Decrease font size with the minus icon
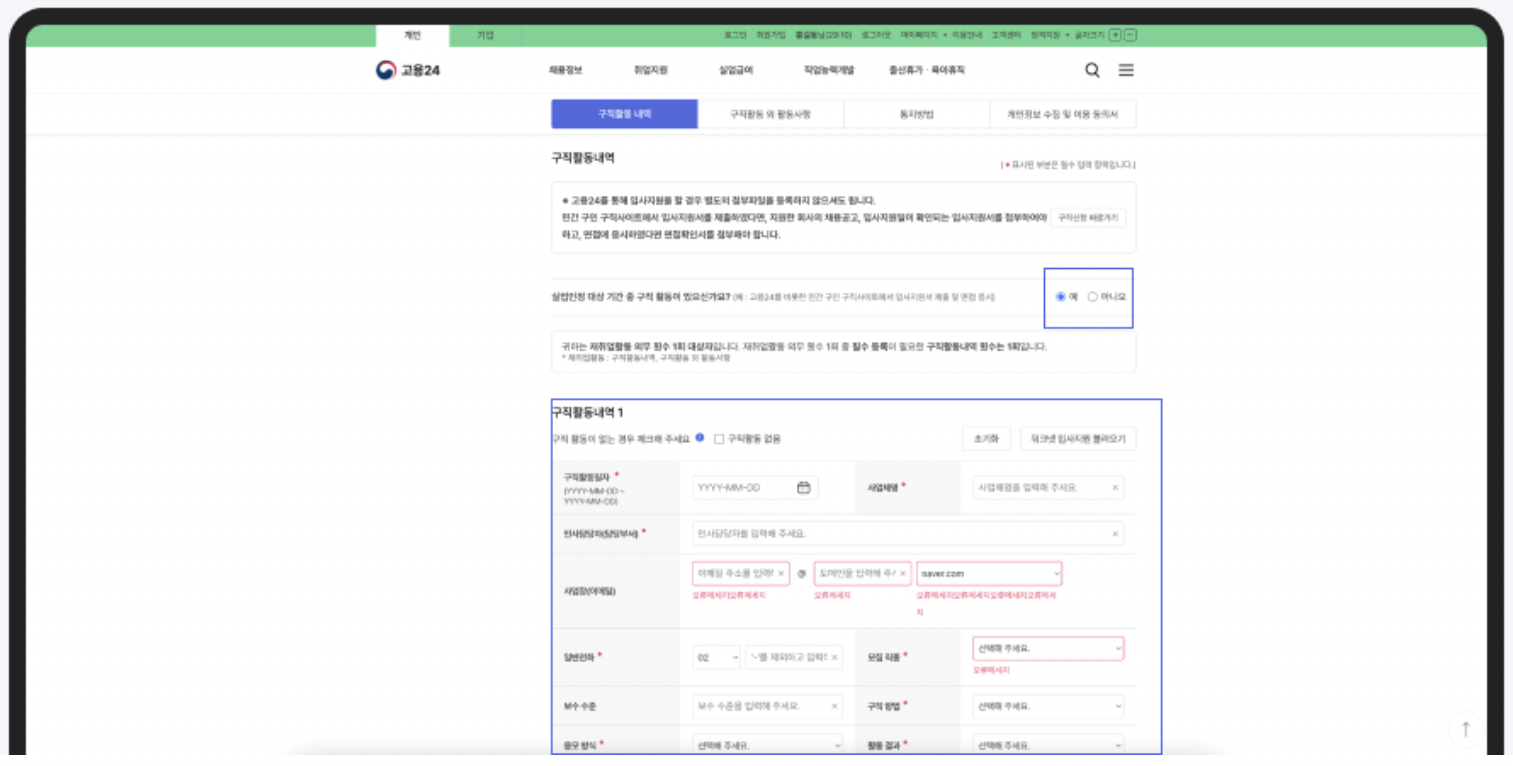The width and height of the screenshot is (1513, 766). coord(1130,35)
